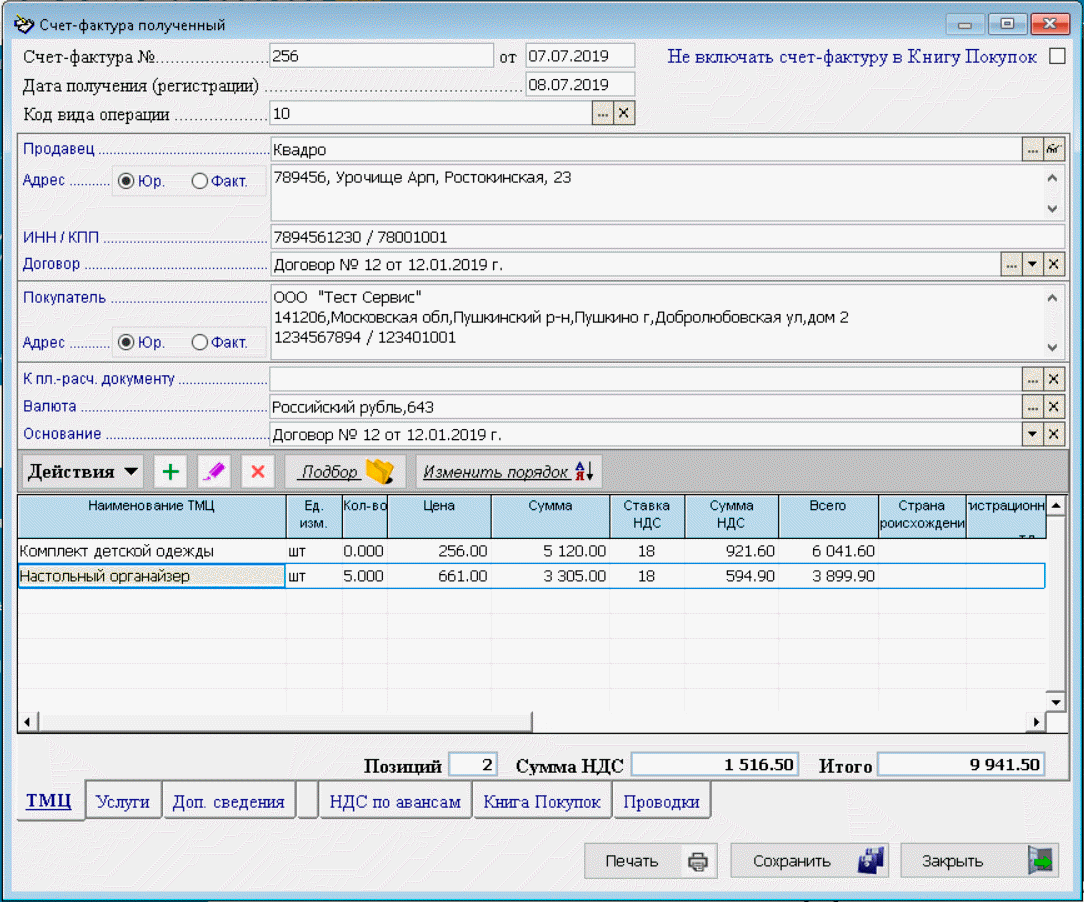Click the table's vertical scroll up arrow
The height and width of the screenshot is (902, 1084).
point(1056,506)
